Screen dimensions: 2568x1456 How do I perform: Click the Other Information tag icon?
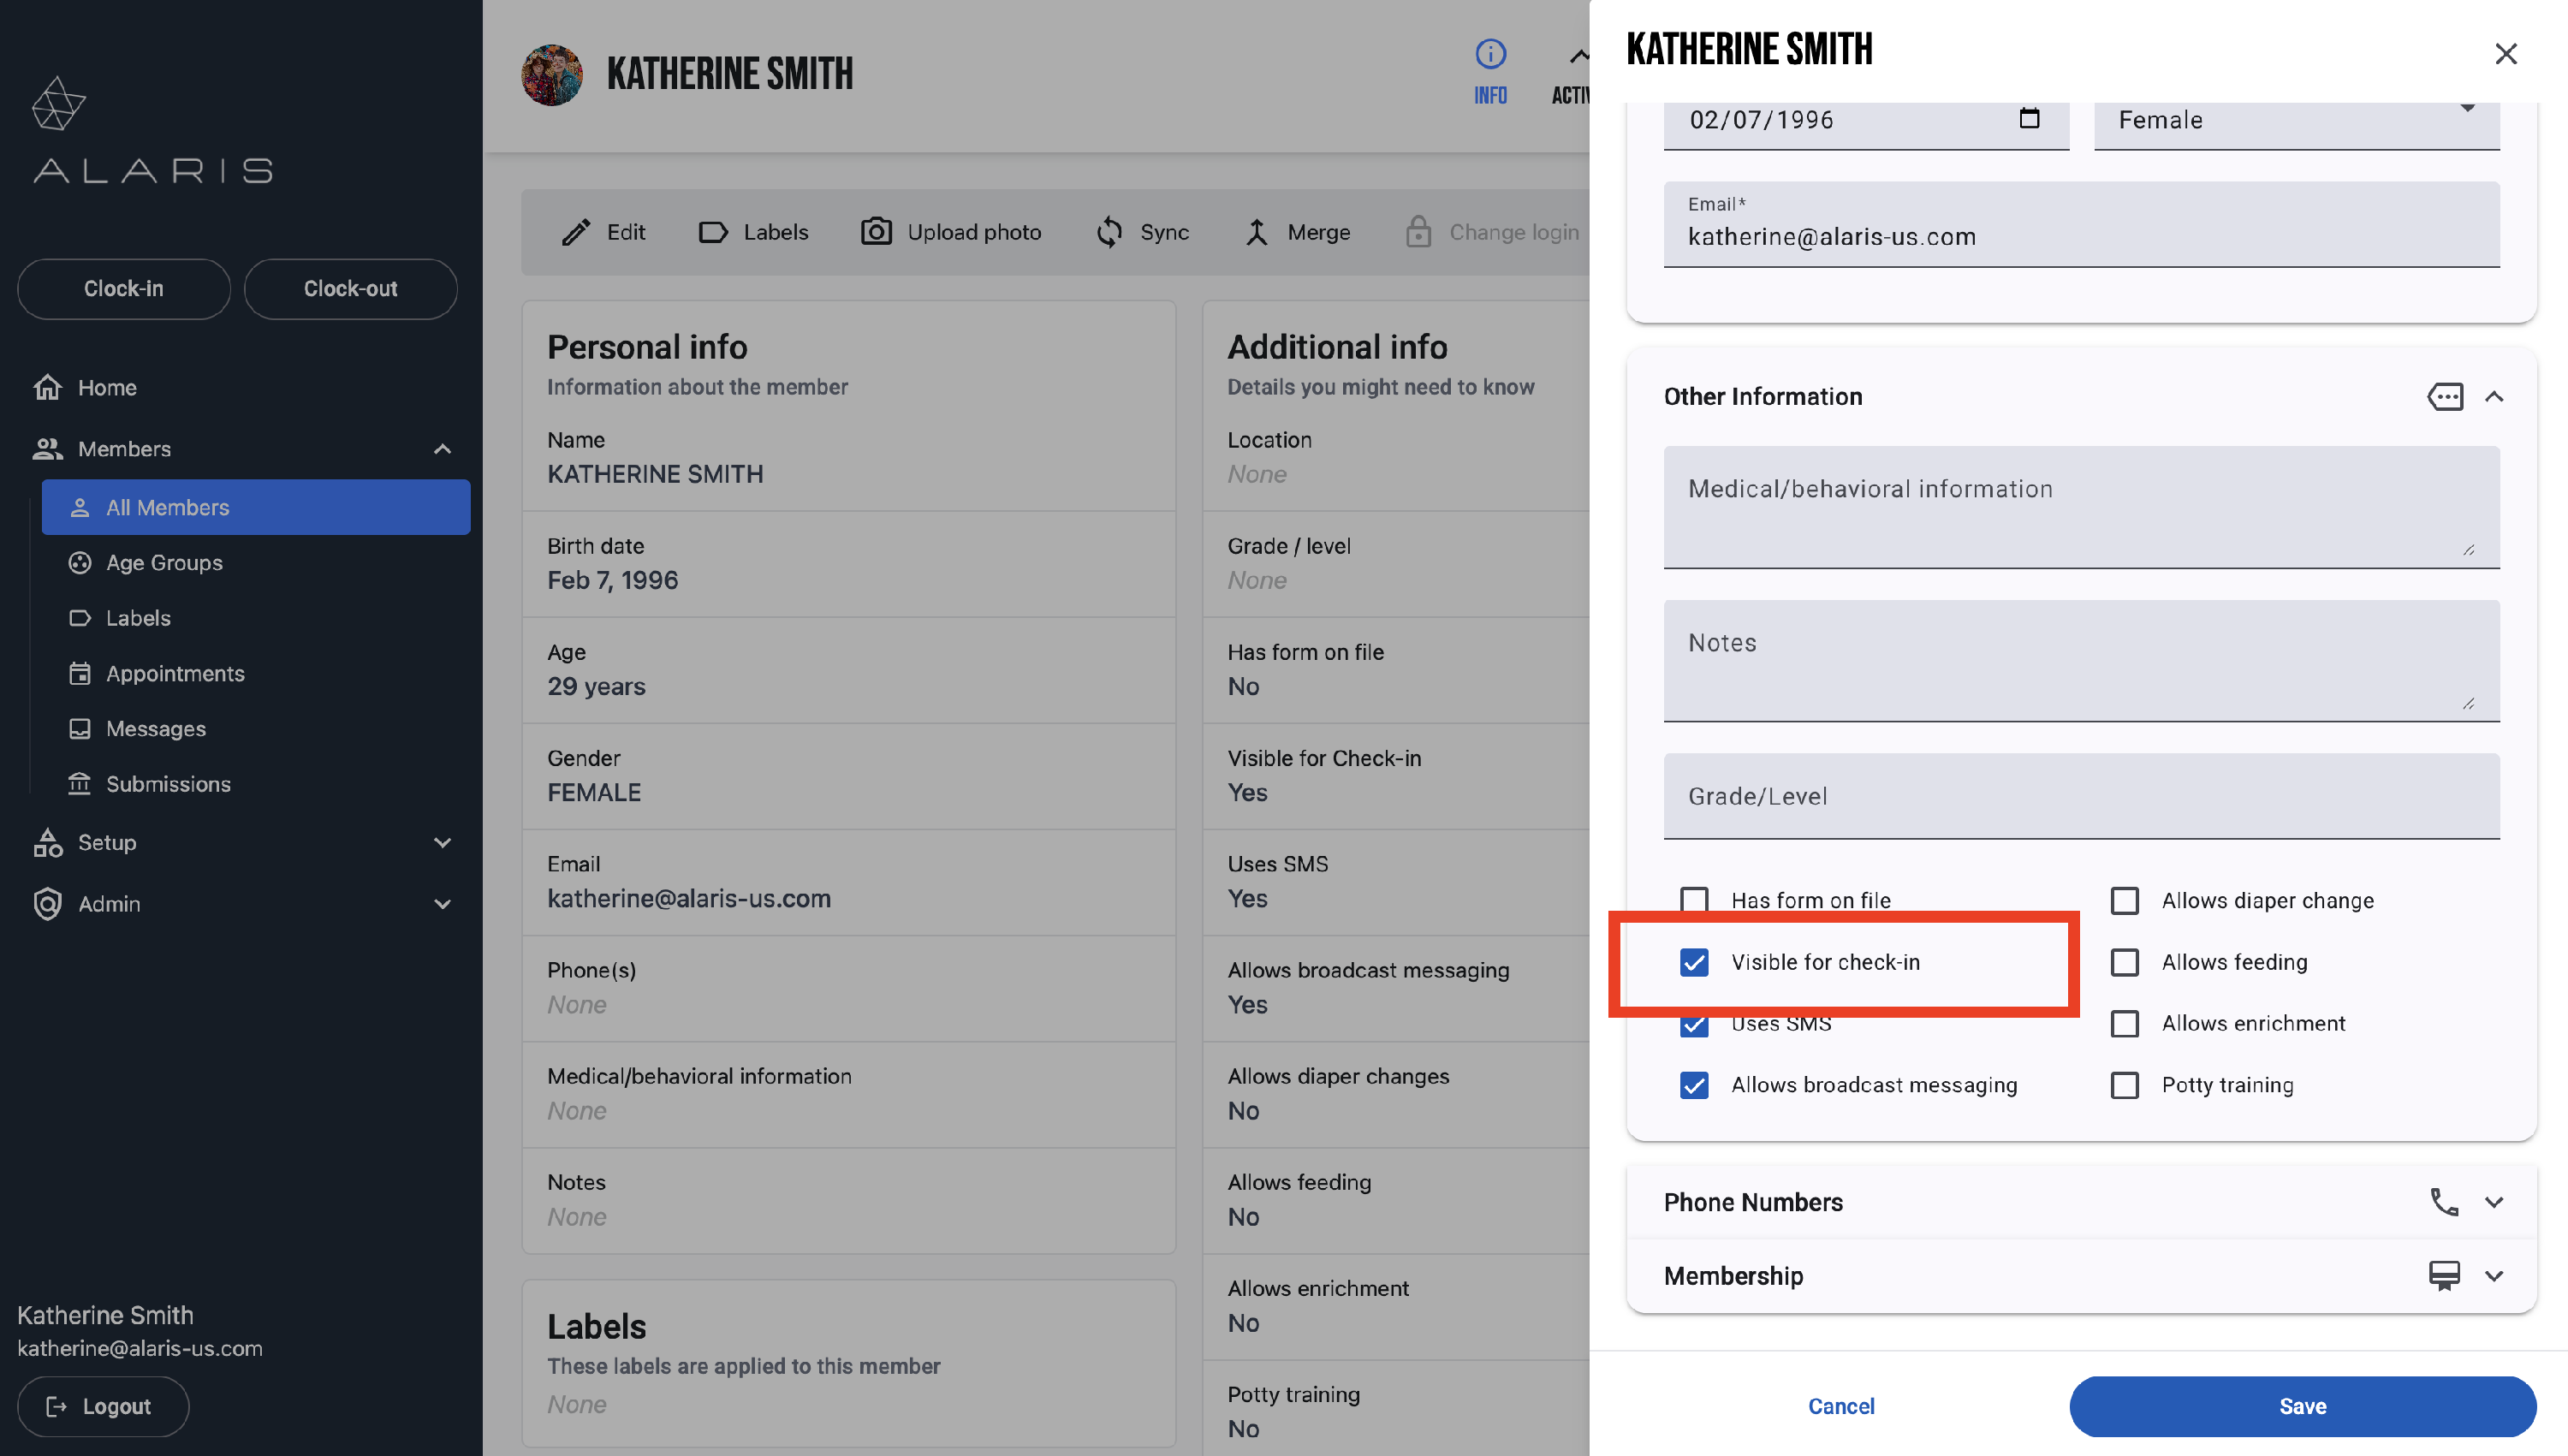(2444, 397)
